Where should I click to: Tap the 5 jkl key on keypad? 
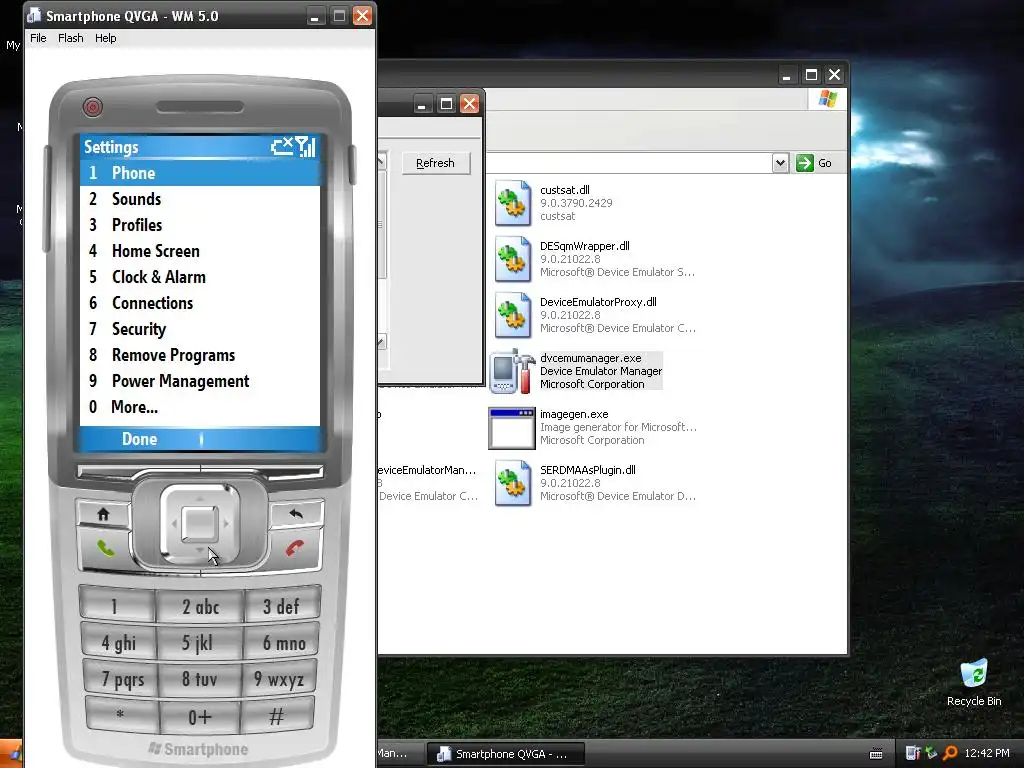(x=199, y=642)
